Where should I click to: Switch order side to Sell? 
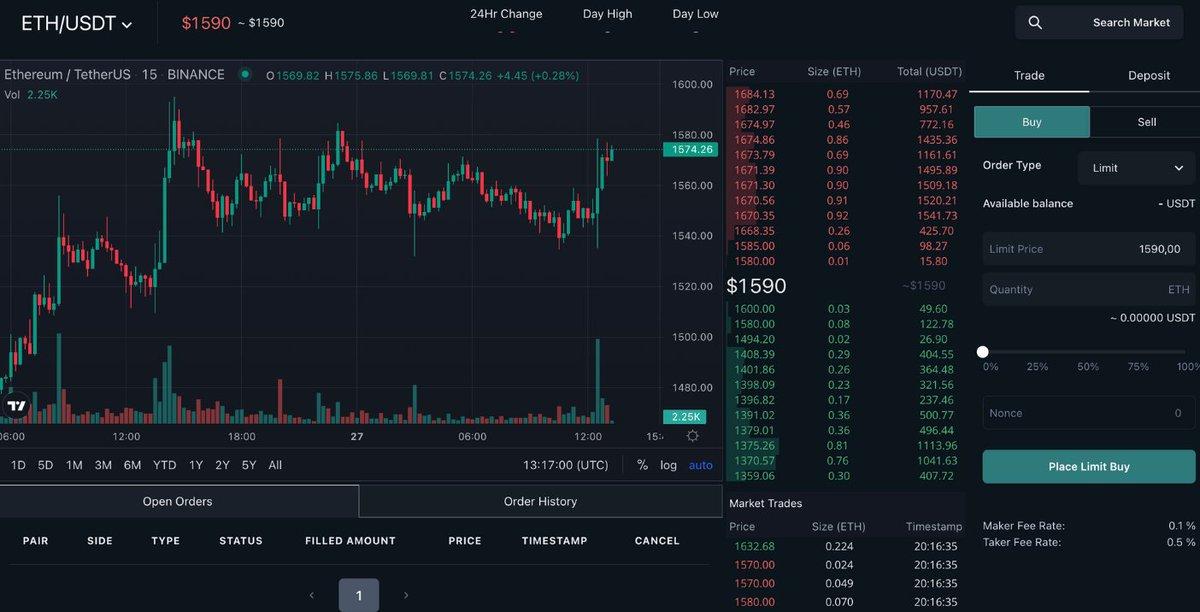(1147, 122)
